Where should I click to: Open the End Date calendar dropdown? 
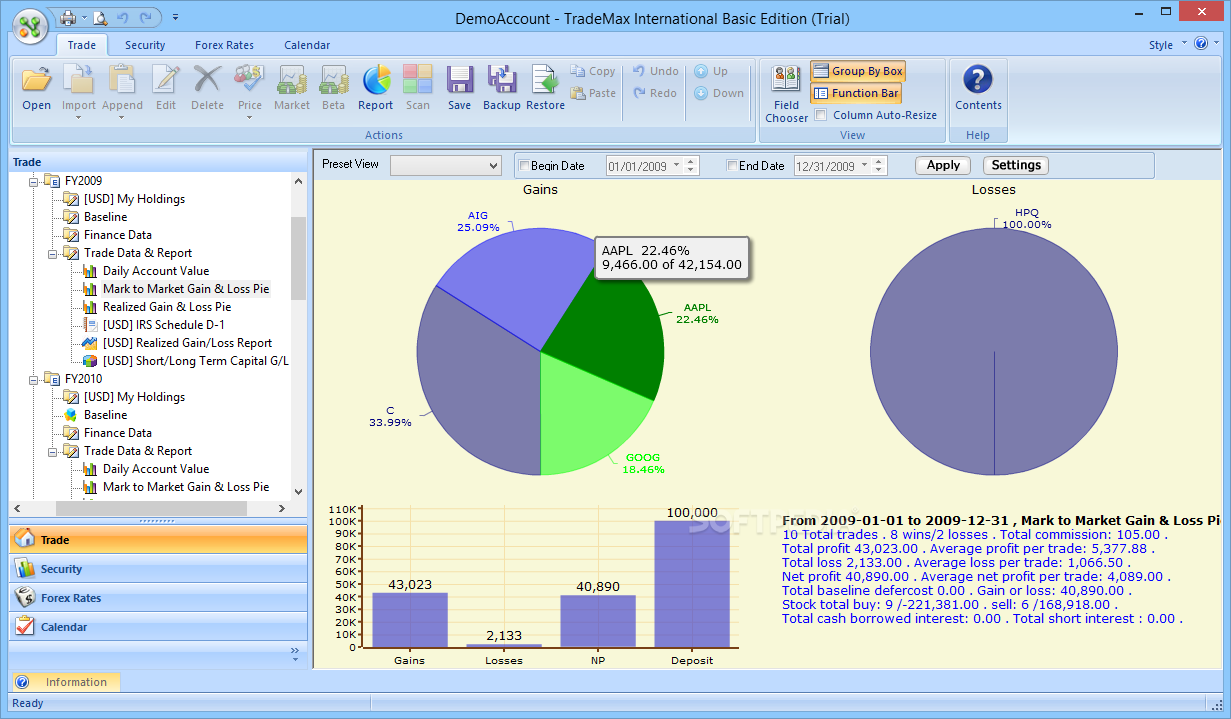click(864, 166)
